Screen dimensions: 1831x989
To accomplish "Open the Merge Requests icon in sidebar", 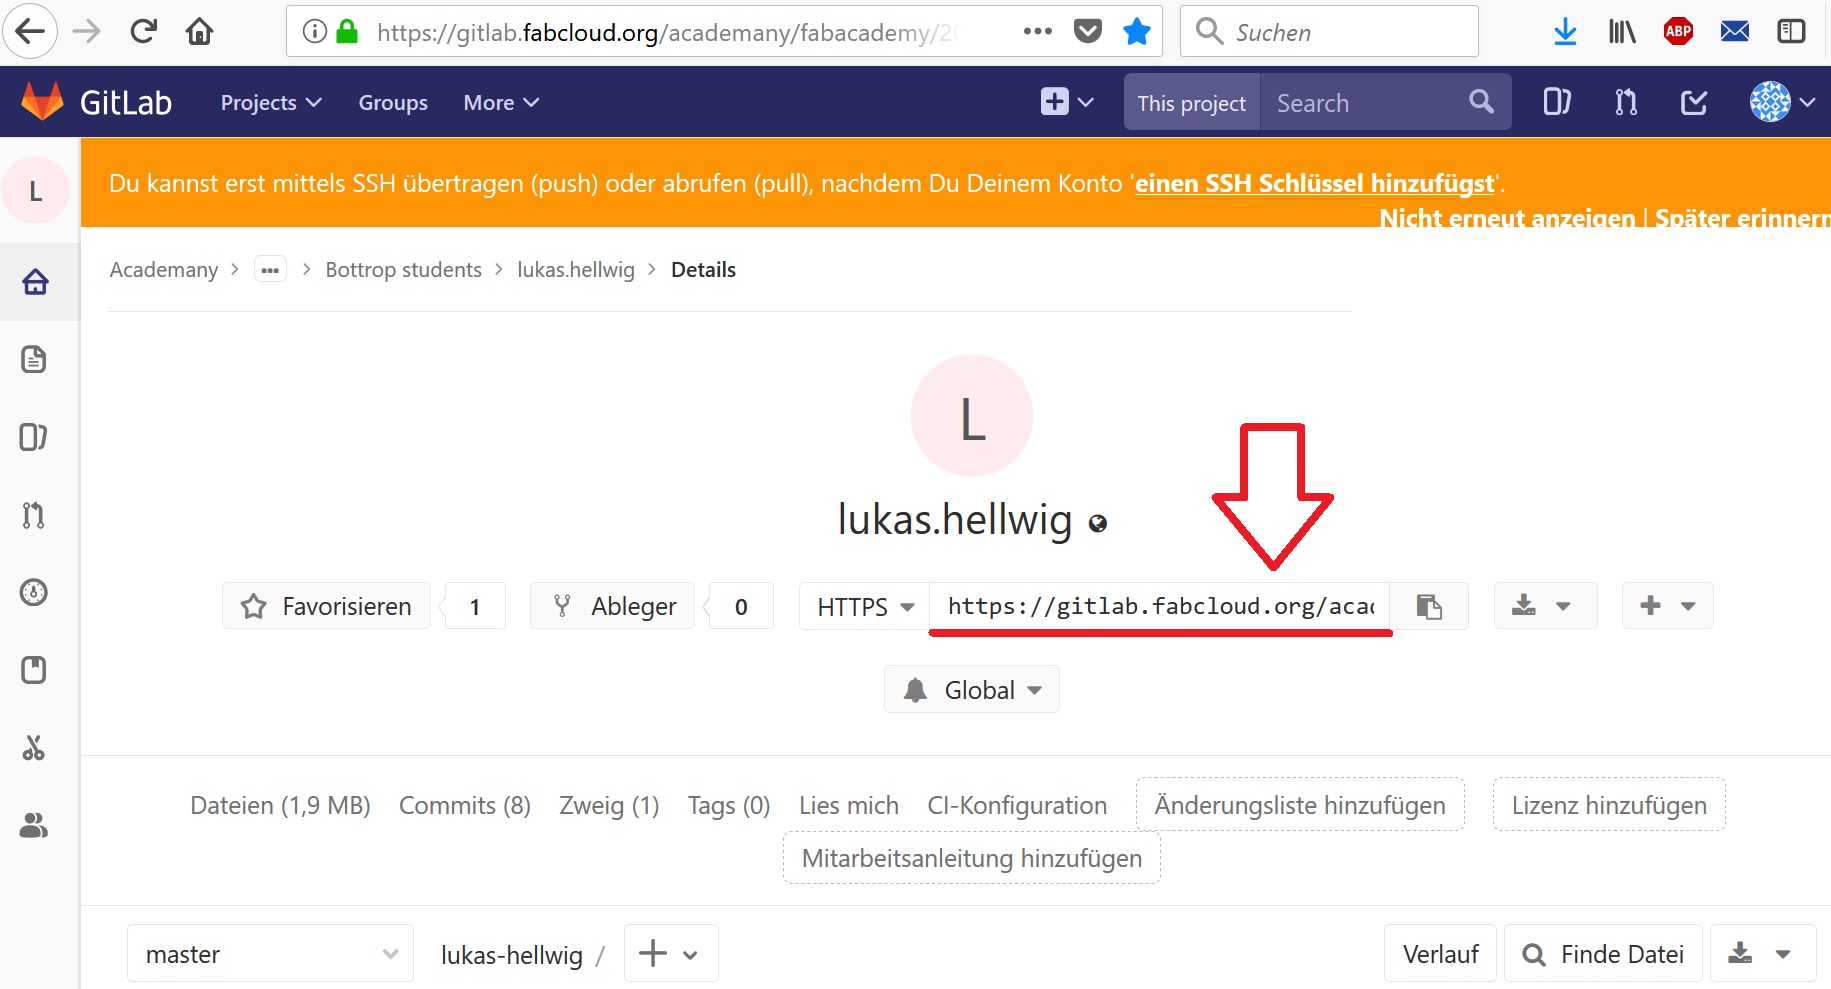I will (35, 515).
